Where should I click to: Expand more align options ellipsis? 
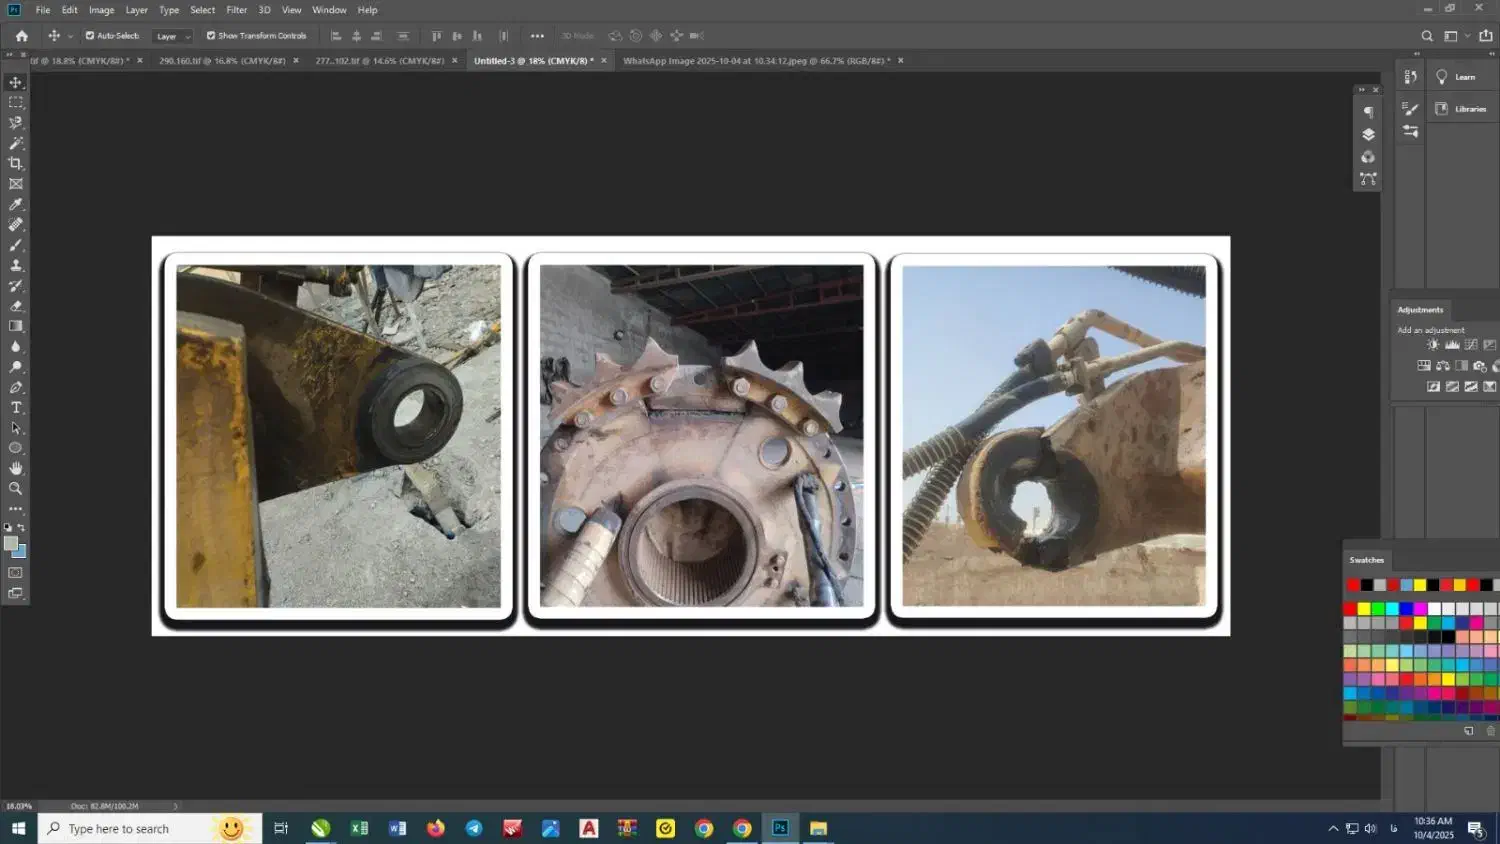point(537,36)
